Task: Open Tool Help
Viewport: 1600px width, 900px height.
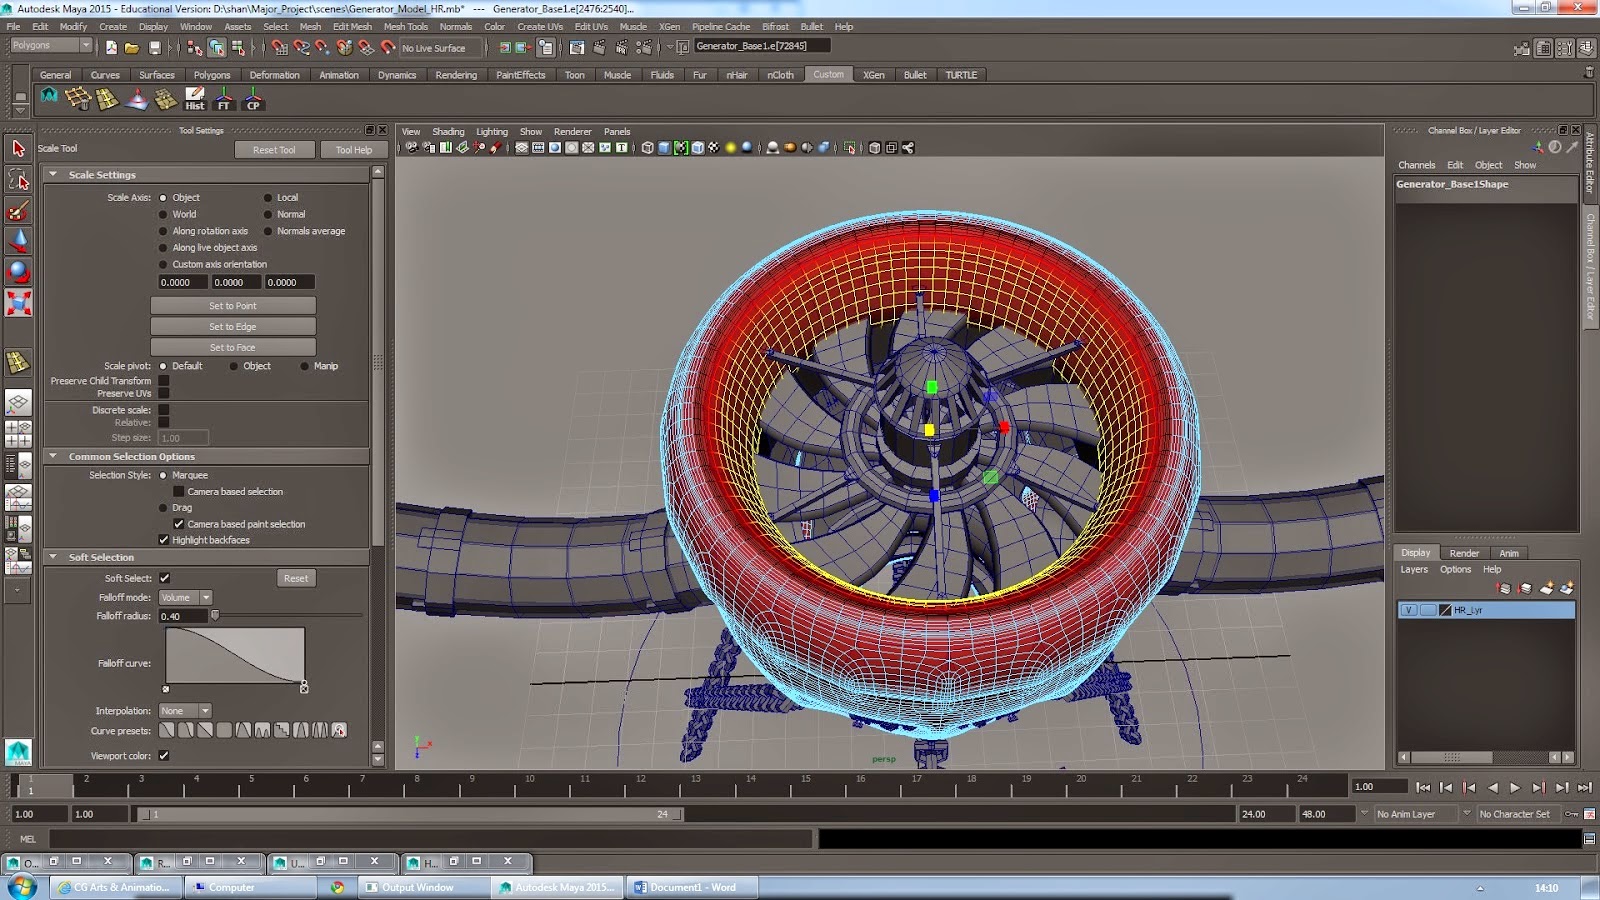Action: coord(354,150)
